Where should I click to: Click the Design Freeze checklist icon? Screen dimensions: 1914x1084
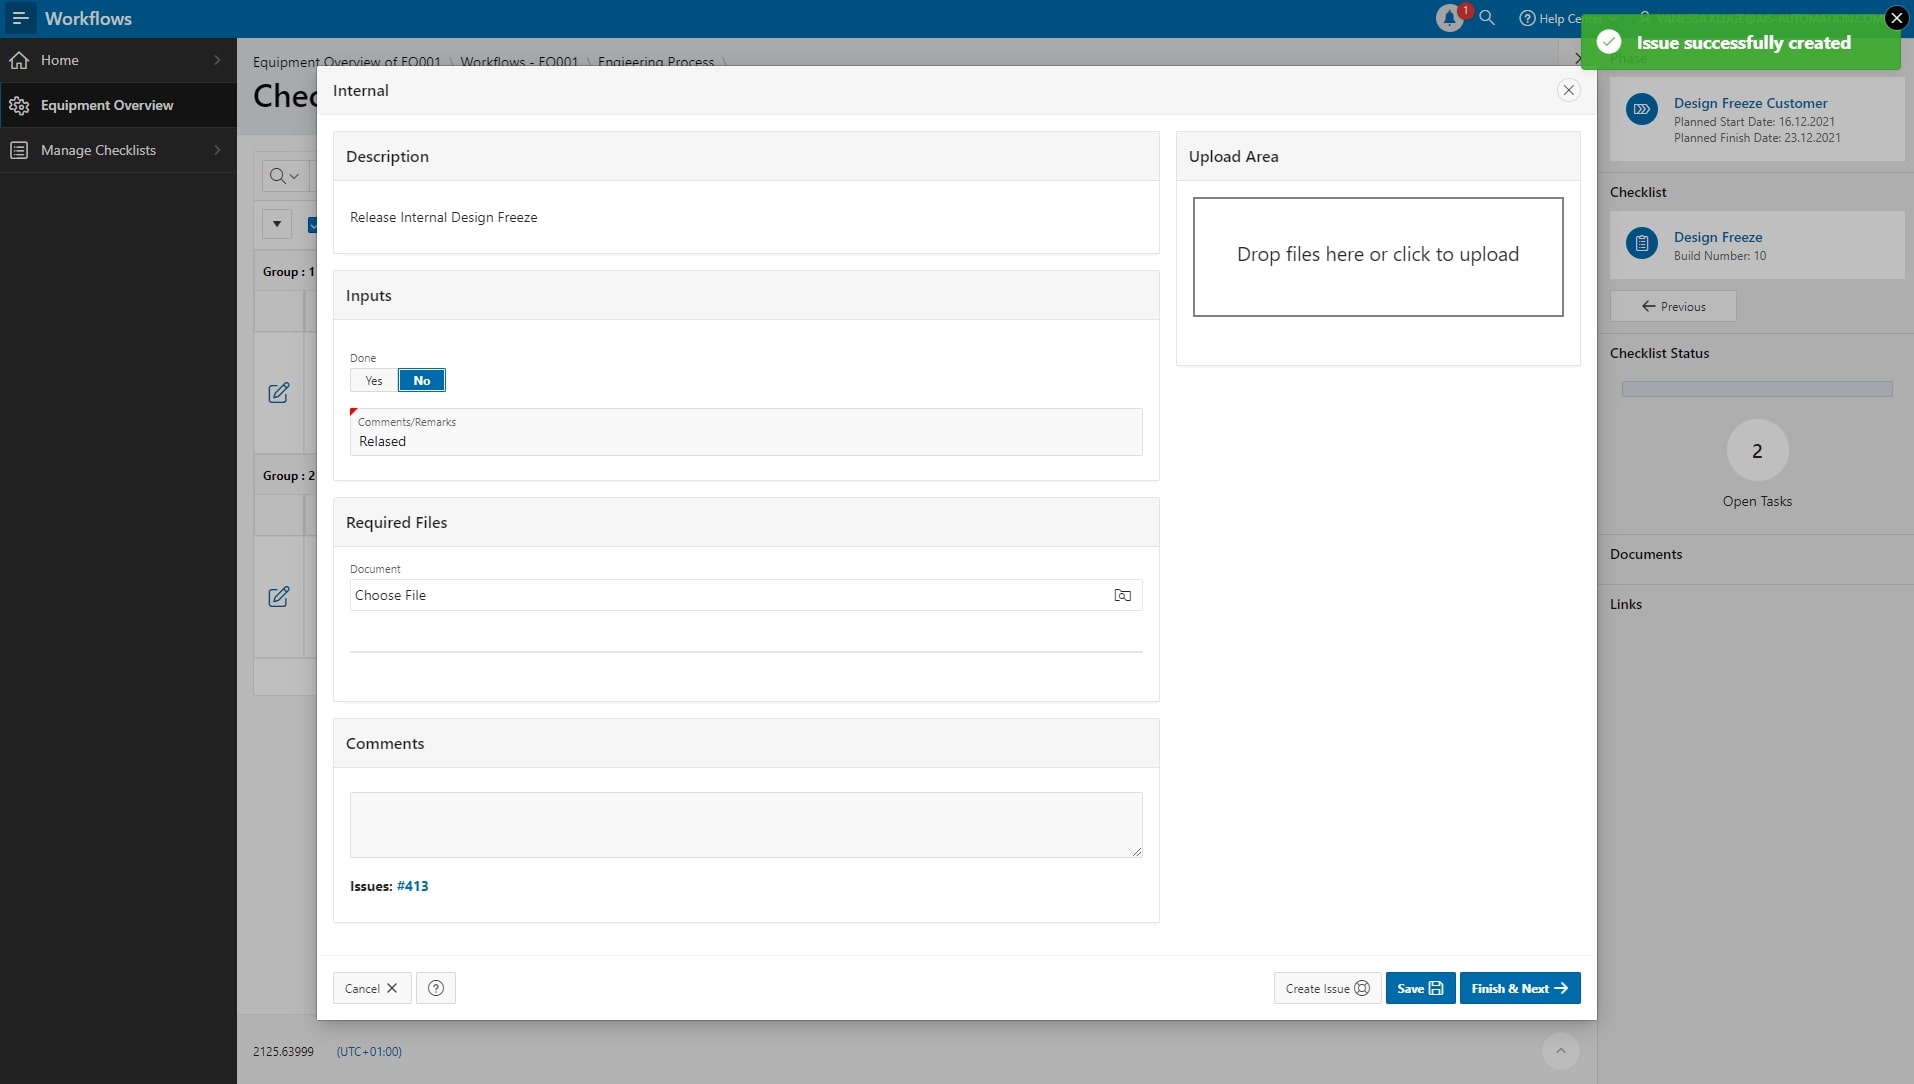pos(1641,244)
